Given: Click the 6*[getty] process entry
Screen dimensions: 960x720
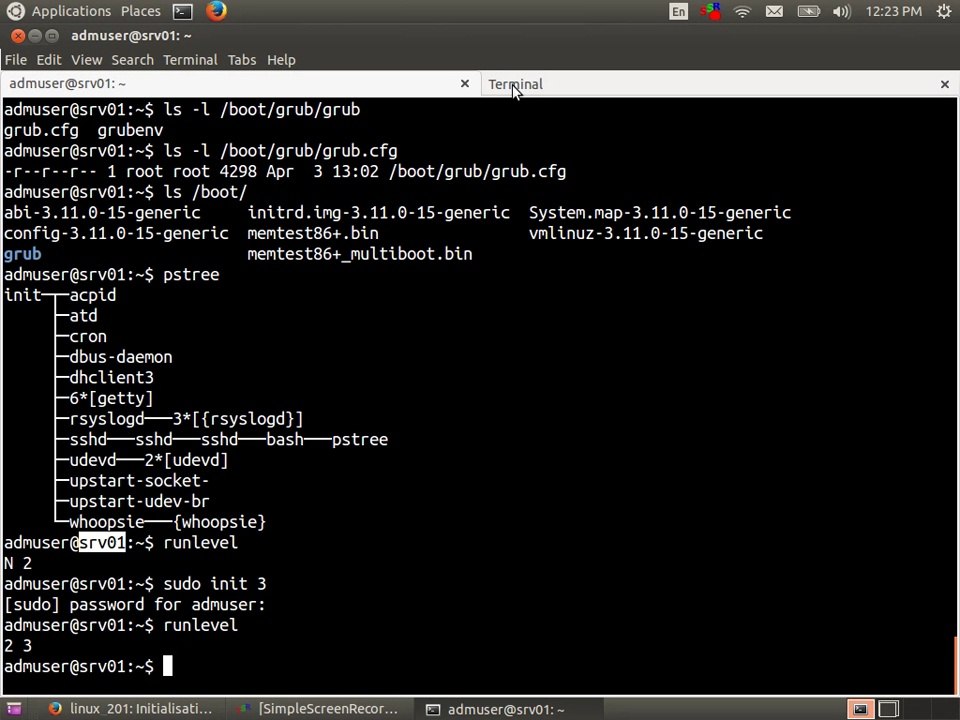Looking at the screenshot, I should click(111, 399).
